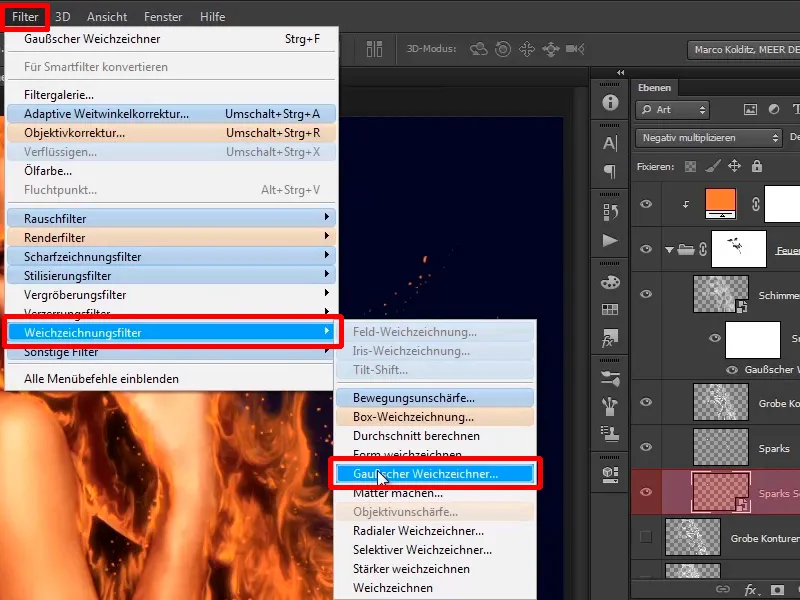
Task: Filter layers by adjustment layer icon
Action: 774,109
